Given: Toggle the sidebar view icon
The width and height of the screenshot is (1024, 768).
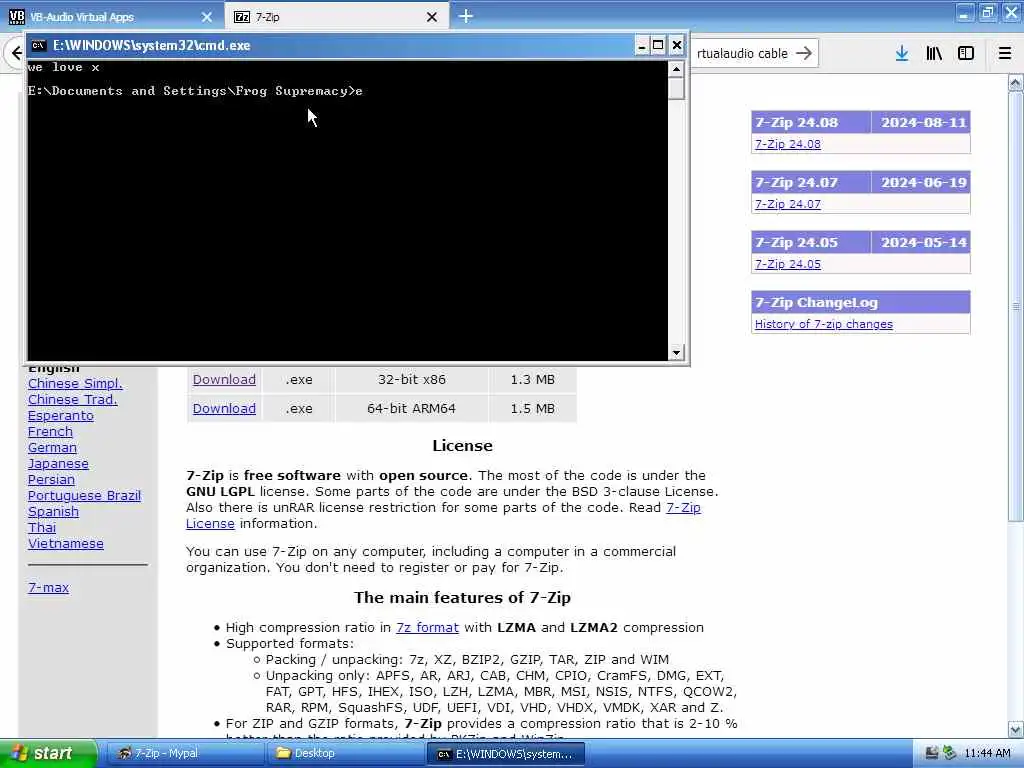Looking at the screenshot, I should pyautogui.click(x=966, y=54).
